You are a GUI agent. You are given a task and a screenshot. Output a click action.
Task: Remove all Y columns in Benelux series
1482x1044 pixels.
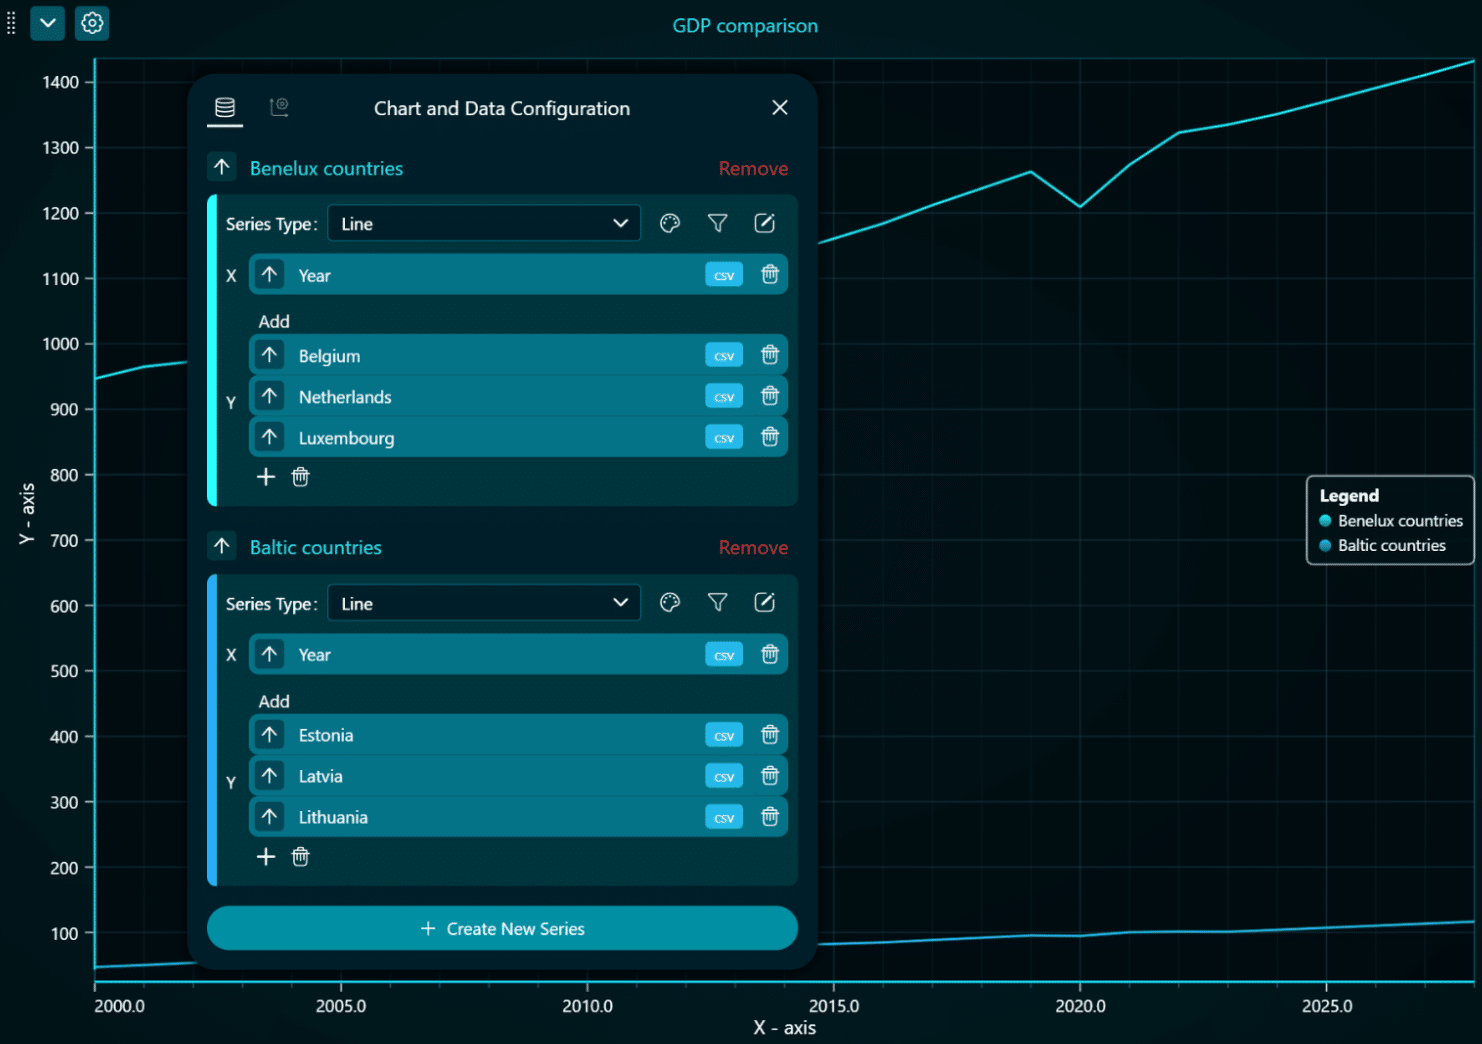coord(300,477)
